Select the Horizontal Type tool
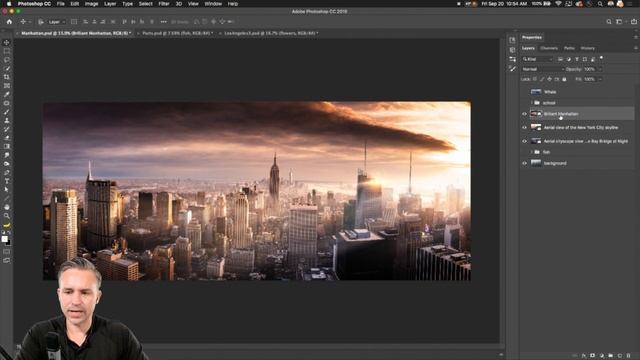640x360 pixels. pos(7,181)
